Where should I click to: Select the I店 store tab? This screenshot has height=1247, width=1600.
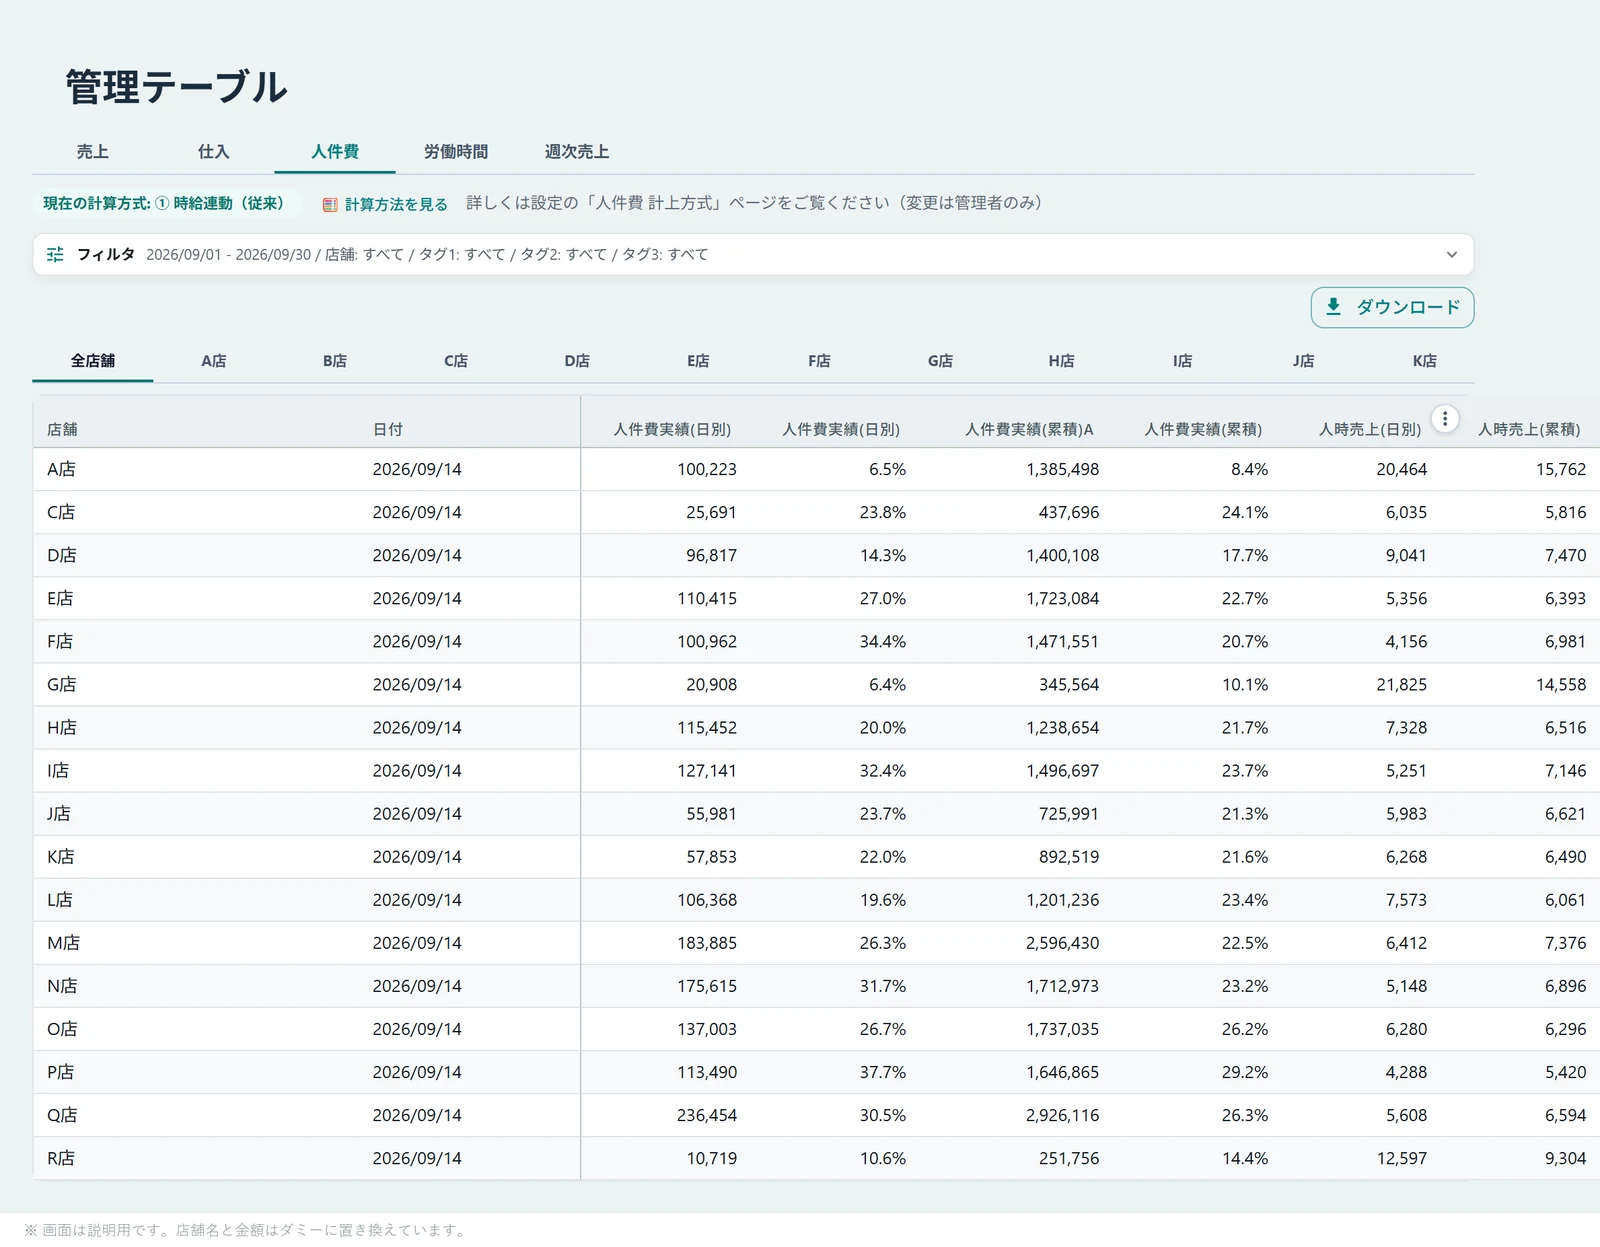click(x=1182, y=361)
